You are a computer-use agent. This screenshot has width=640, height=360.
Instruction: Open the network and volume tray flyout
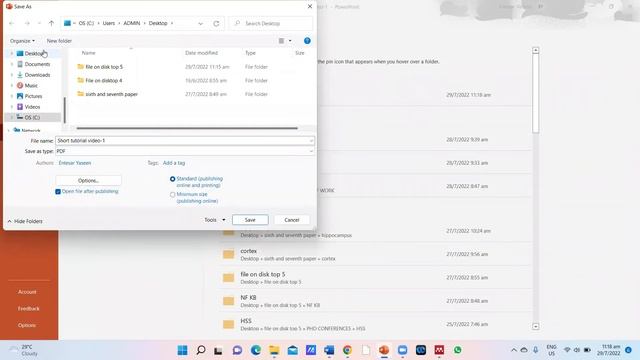point(577,350)
